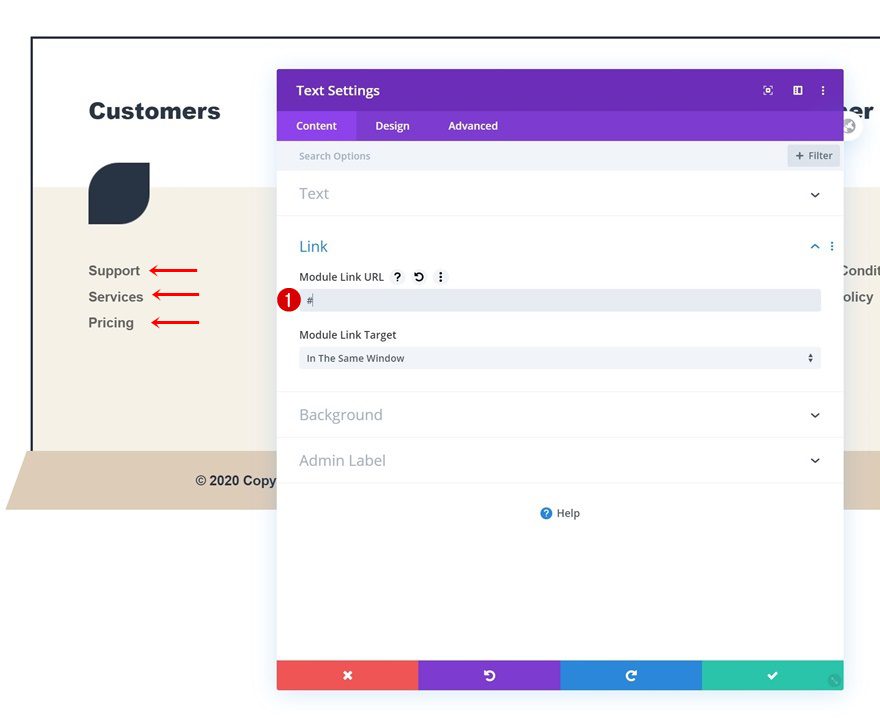Viewport: 880px width, 728px height.
Task: Expand the Admin Label section
Action: click(814, 460)
